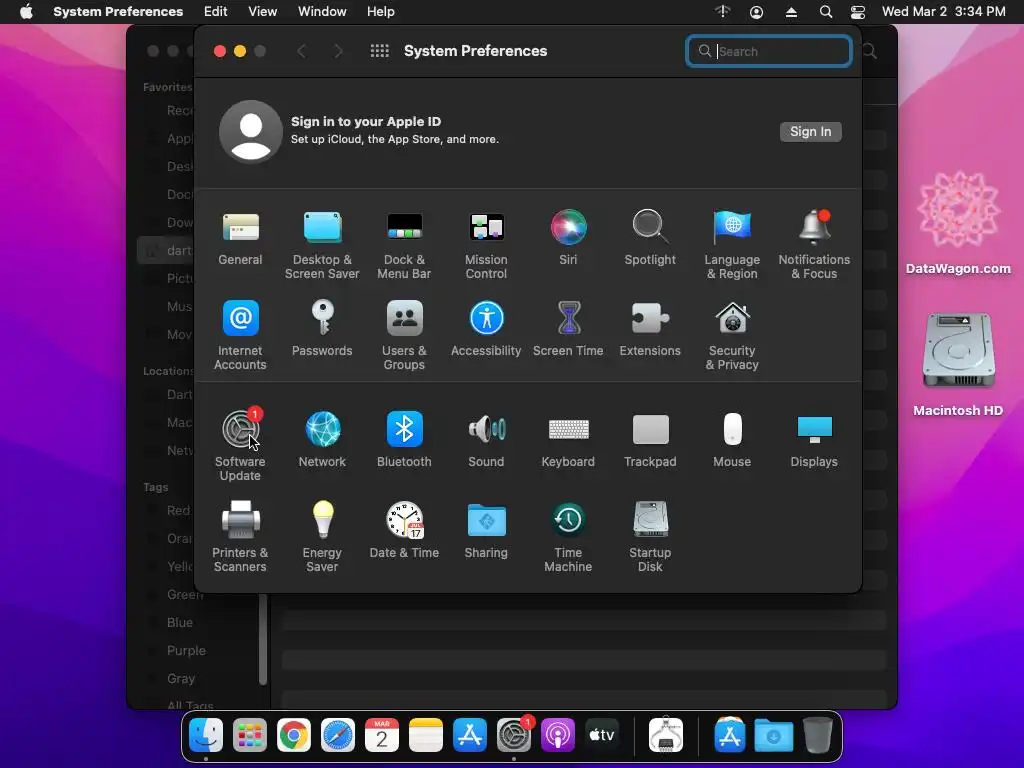This screenshot has width=1024, height=768.
Task: Open Notes from the Dock
Action: [x=426, y=735]
